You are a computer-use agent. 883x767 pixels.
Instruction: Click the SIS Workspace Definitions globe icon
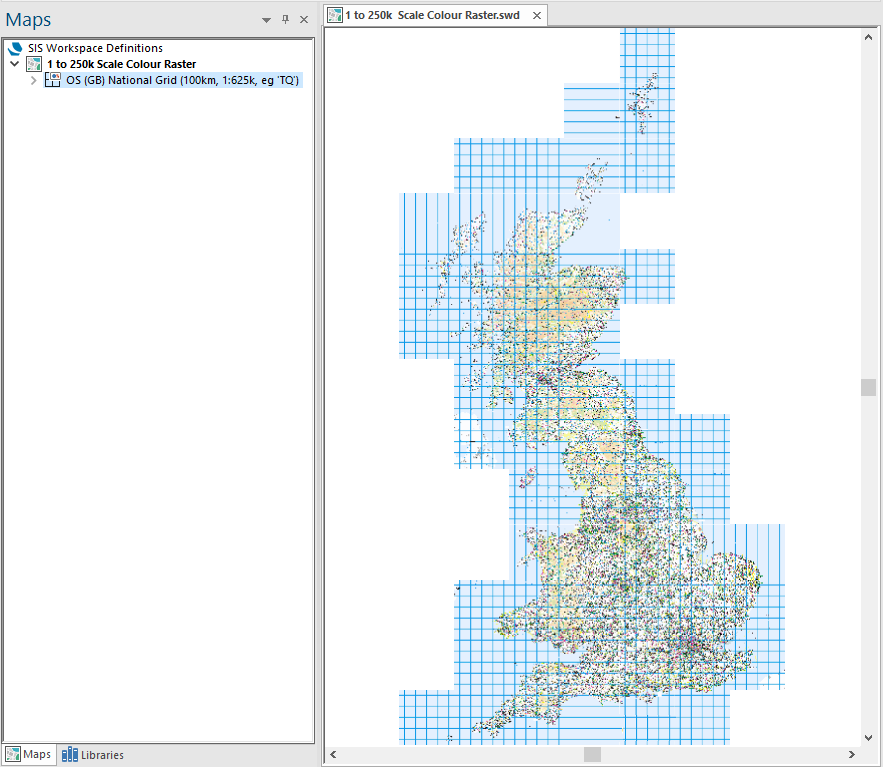pyautogui.click(x=15, y=48)
